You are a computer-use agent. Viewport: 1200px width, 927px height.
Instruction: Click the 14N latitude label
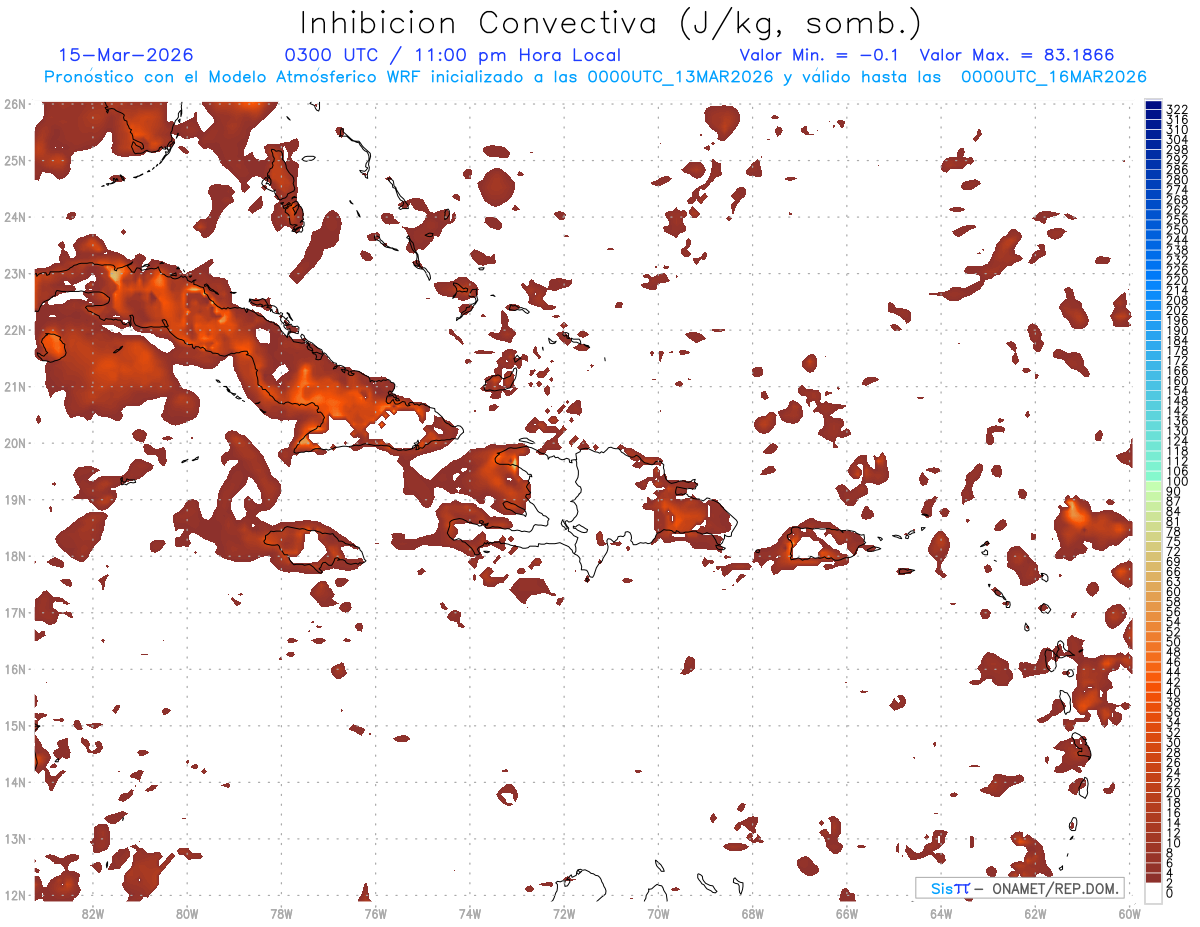pyautogui.click(x=14, y=782)
